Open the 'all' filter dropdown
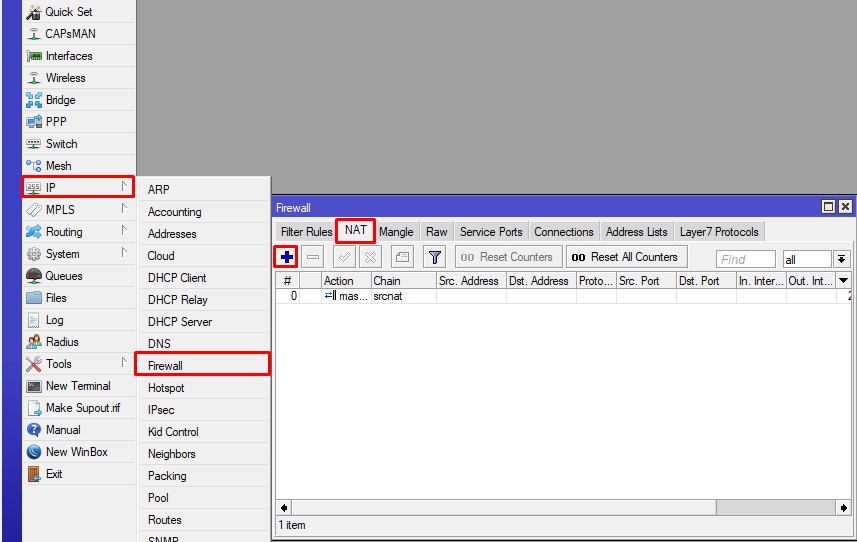Viewport: 857px width, 542px height. coord(842,259)
